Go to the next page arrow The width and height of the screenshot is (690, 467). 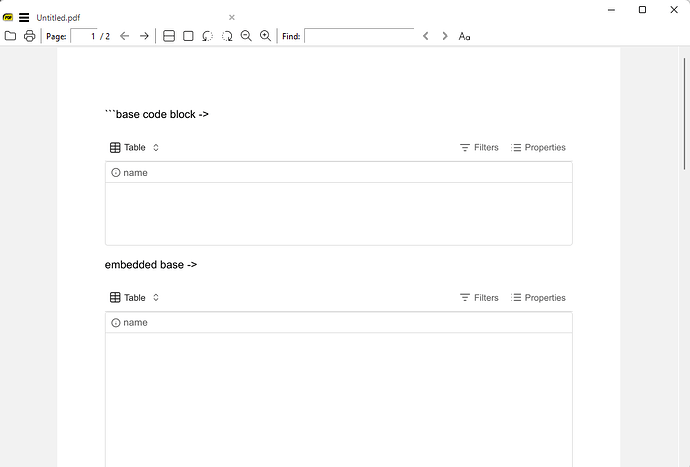(x=144, y=36)
